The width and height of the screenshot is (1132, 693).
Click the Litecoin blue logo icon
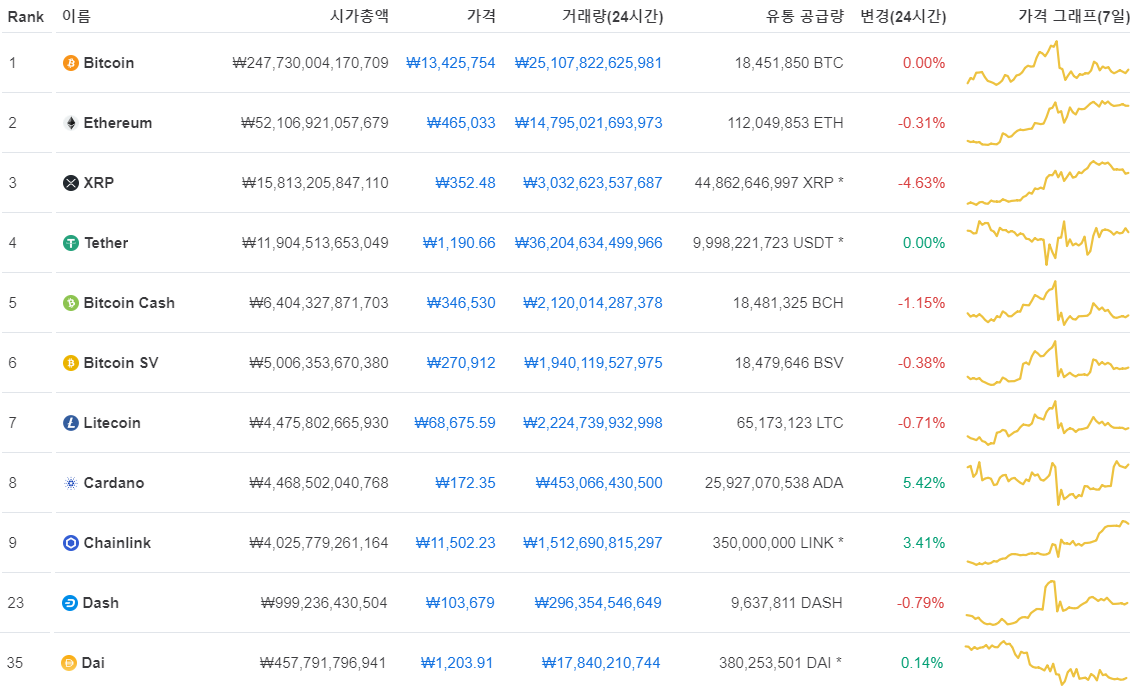(71, 423)
